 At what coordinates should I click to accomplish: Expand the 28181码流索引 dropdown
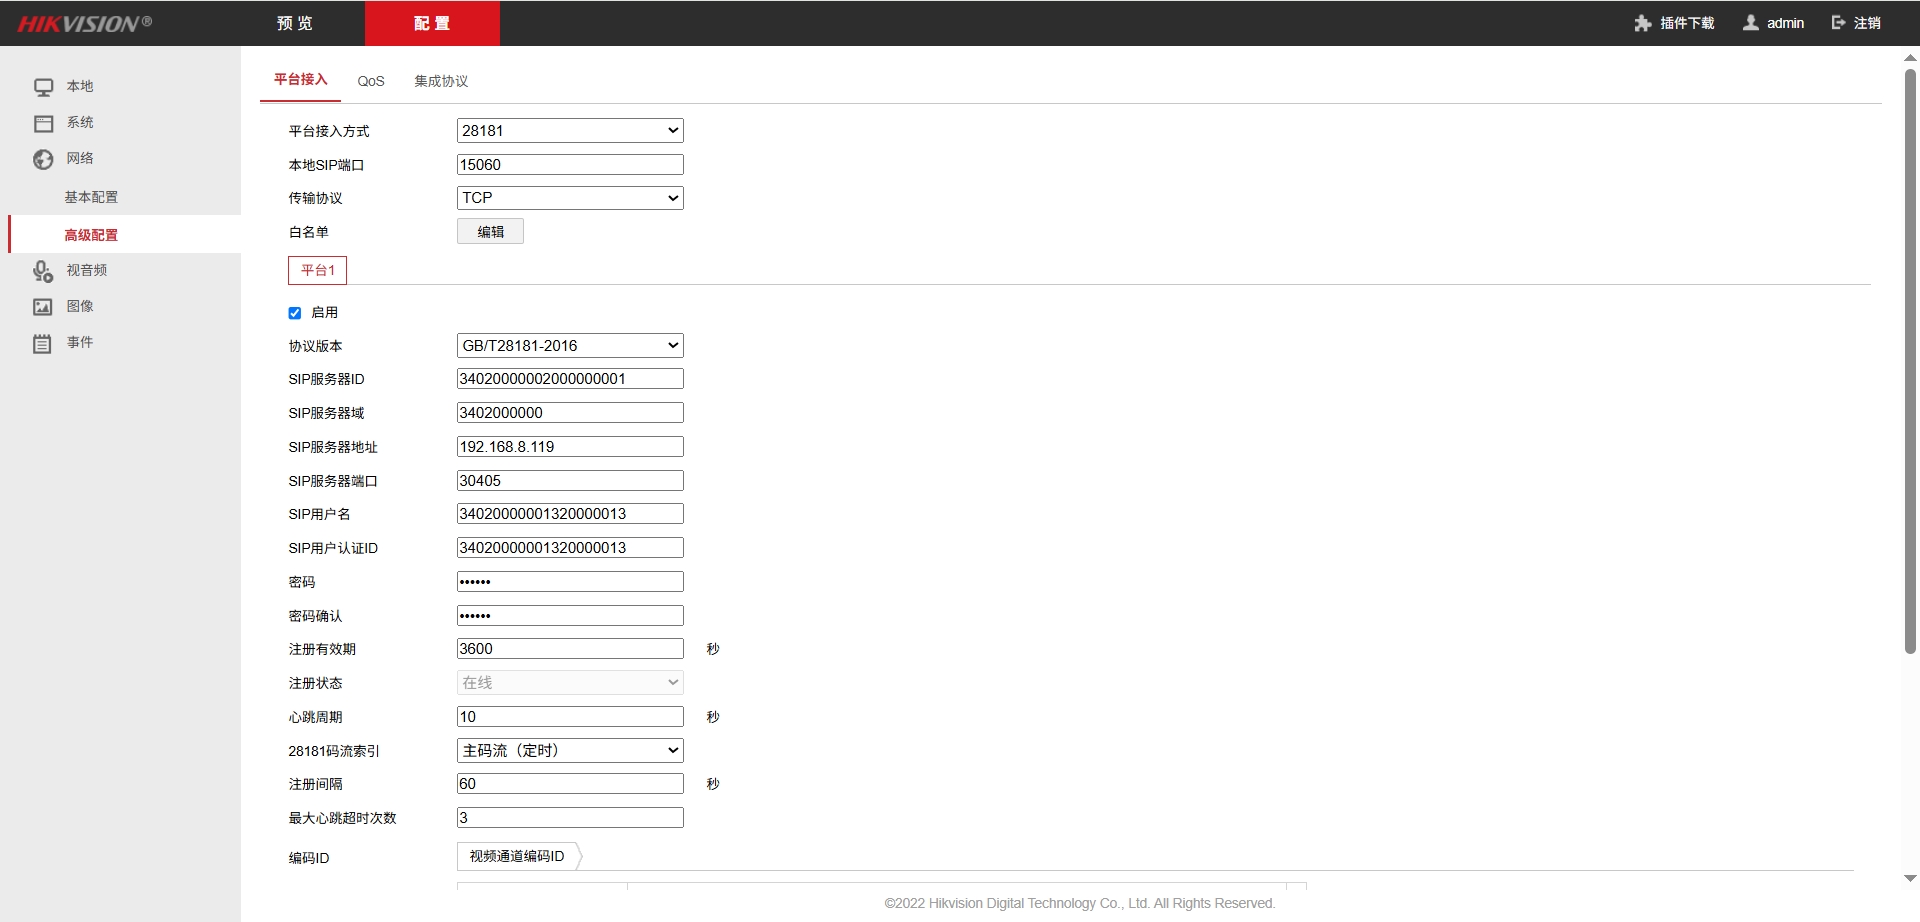(570, 751)
